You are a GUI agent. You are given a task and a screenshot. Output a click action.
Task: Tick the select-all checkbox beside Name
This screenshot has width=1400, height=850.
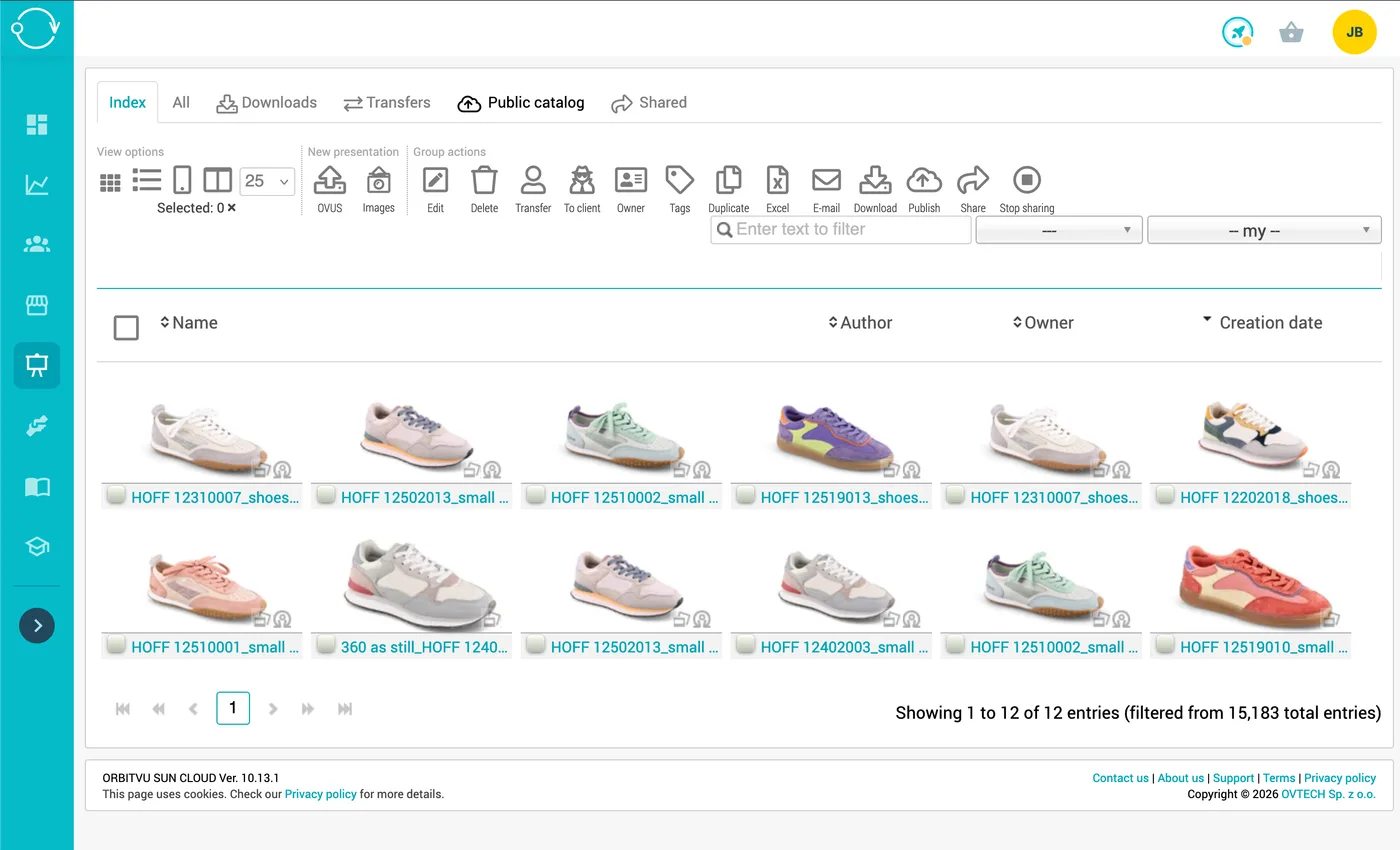126,327
